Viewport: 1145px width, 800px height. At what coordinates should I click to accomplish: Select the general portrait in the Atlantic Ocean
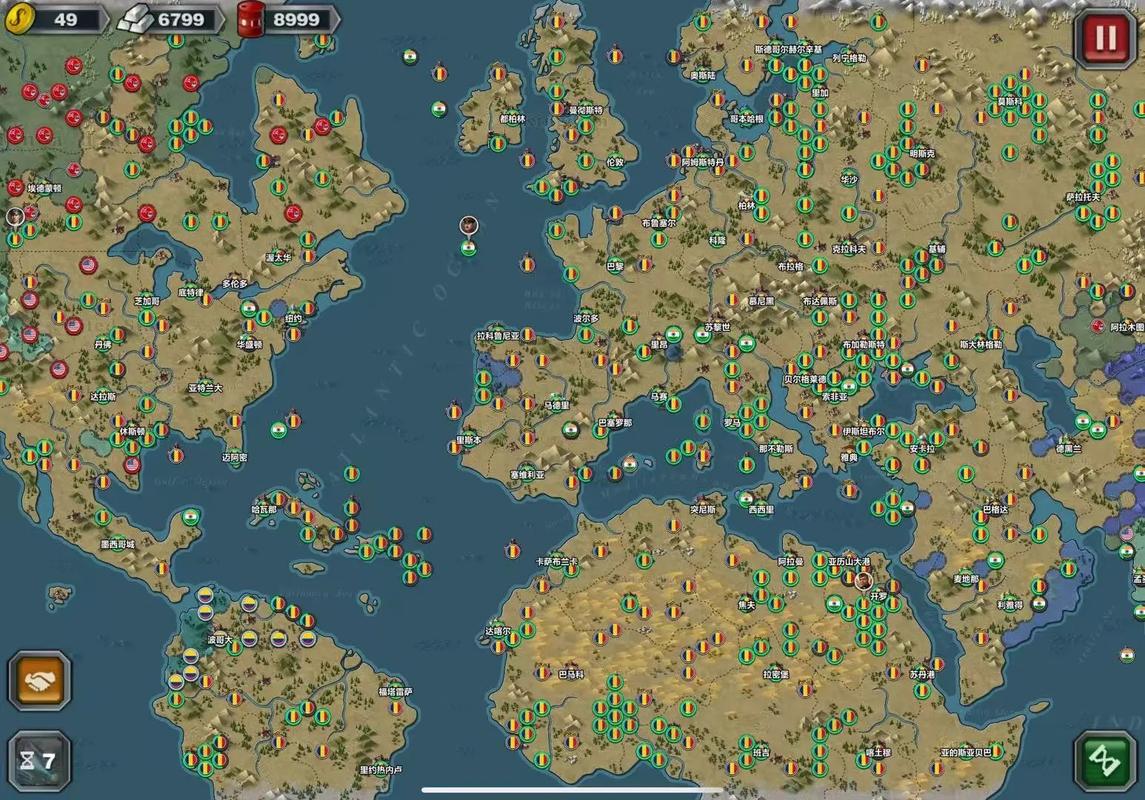click(469, 225)
